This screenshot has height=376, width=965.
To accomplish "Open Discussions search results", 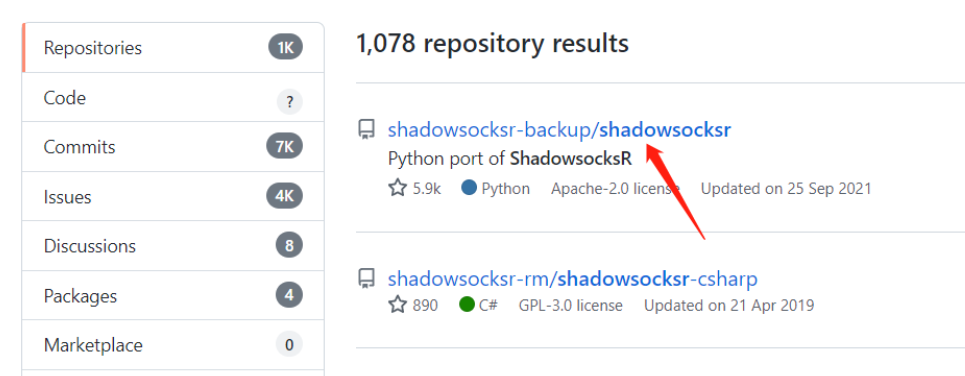I will [173, 246].
